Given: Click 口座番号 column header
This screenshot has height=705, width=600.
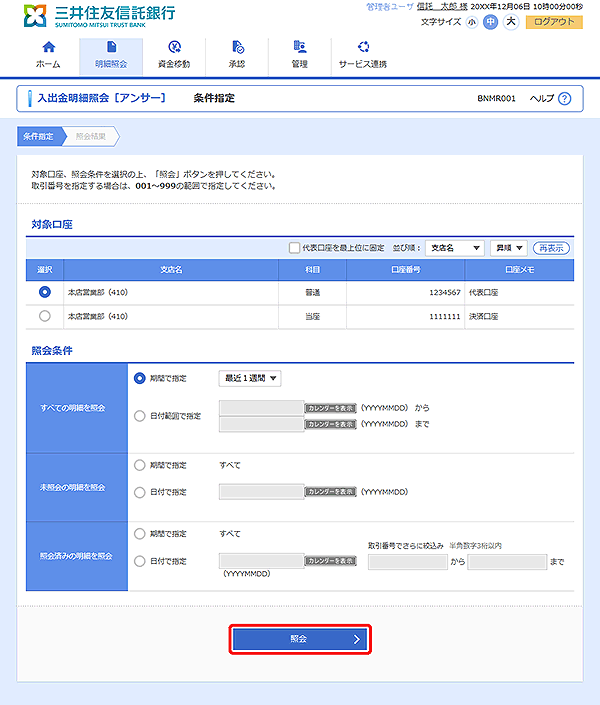Looking at the screenshot, I should coord(406,270).
